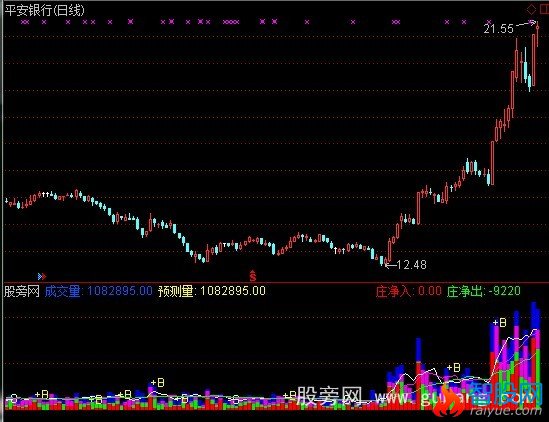
Task: Click the 12.48 low price label
Action: pos(412,265)
